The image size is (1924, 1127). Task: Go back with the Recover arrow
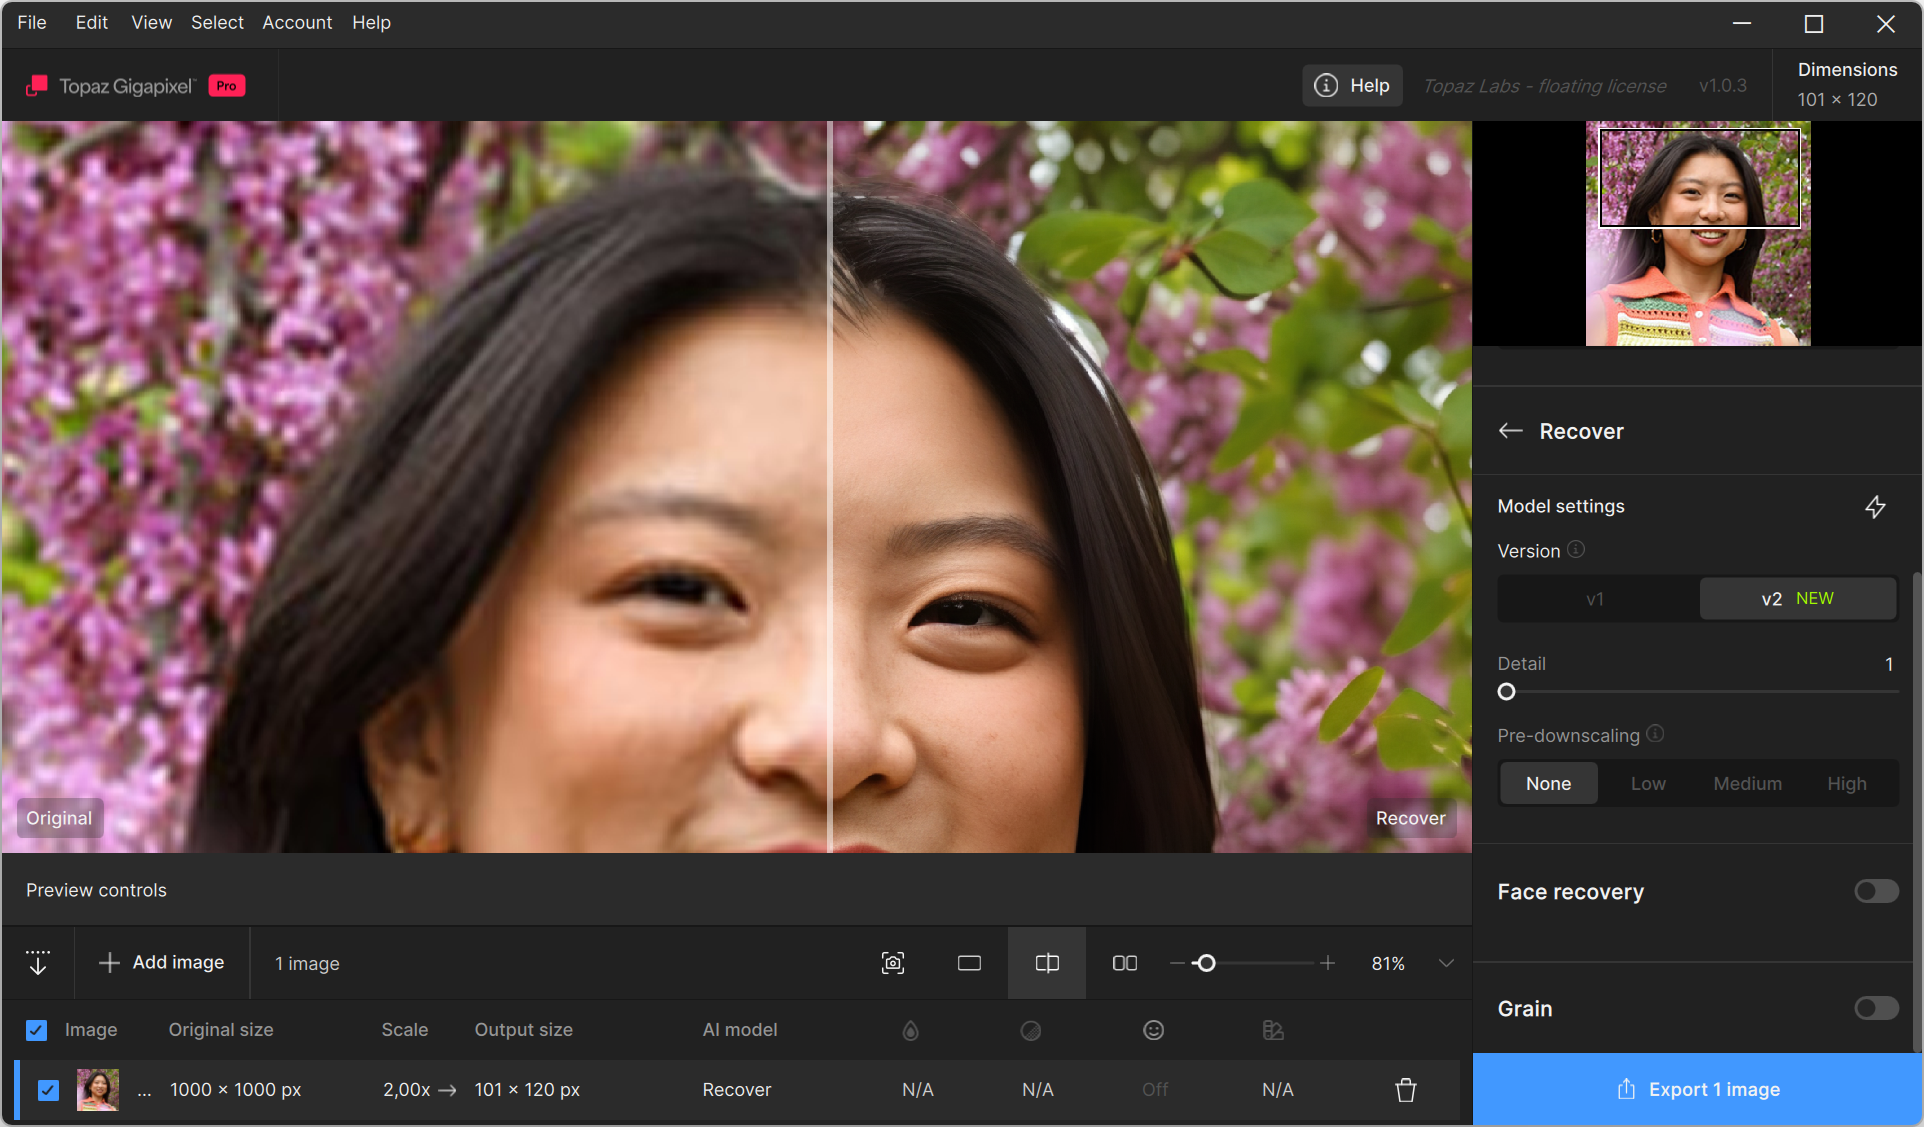[1510, 431]
